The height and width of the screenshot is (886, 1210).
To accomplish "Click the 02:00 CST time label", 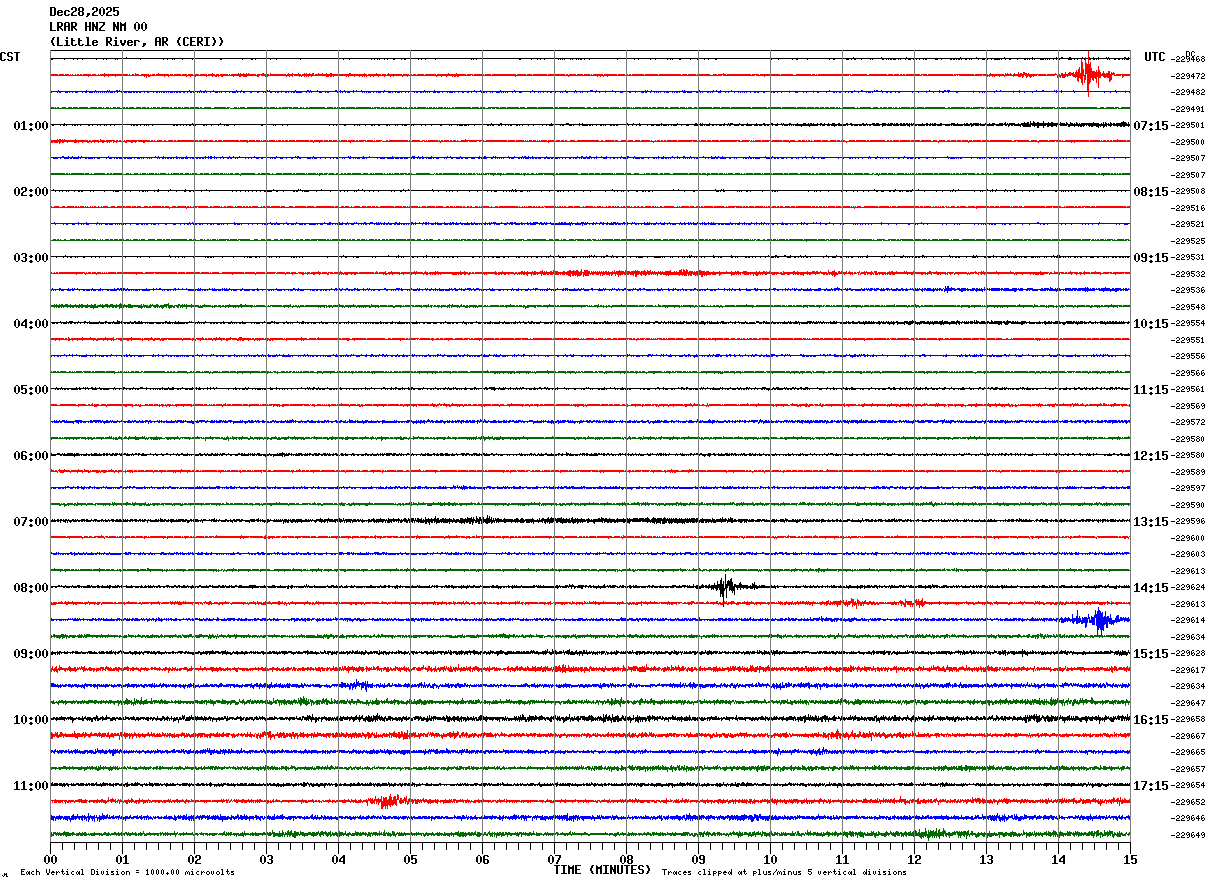I will [31, 192].
